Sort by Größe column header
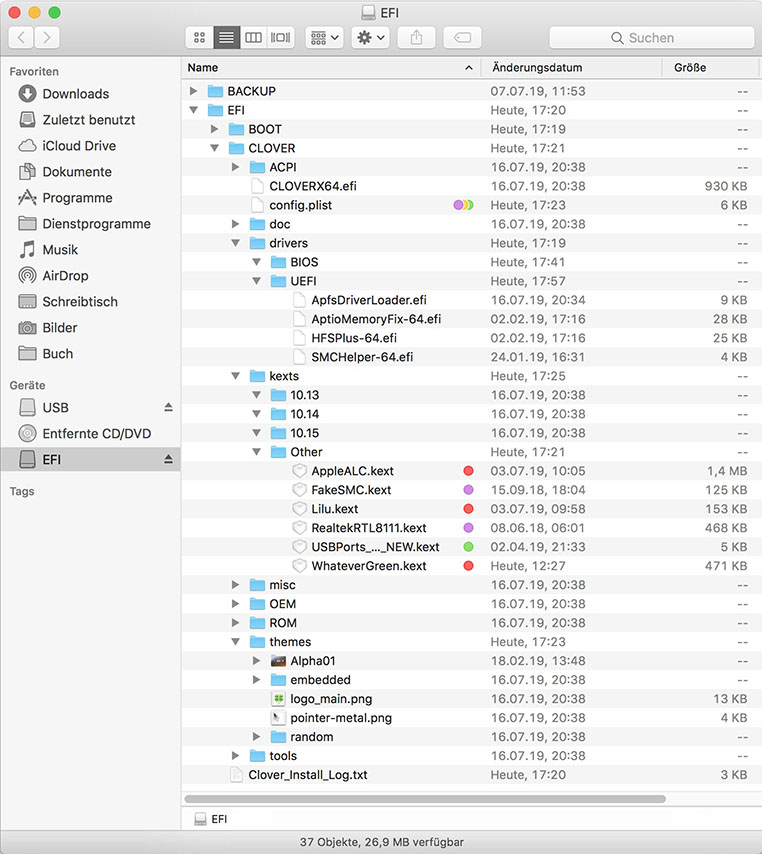 pos(690,68)
